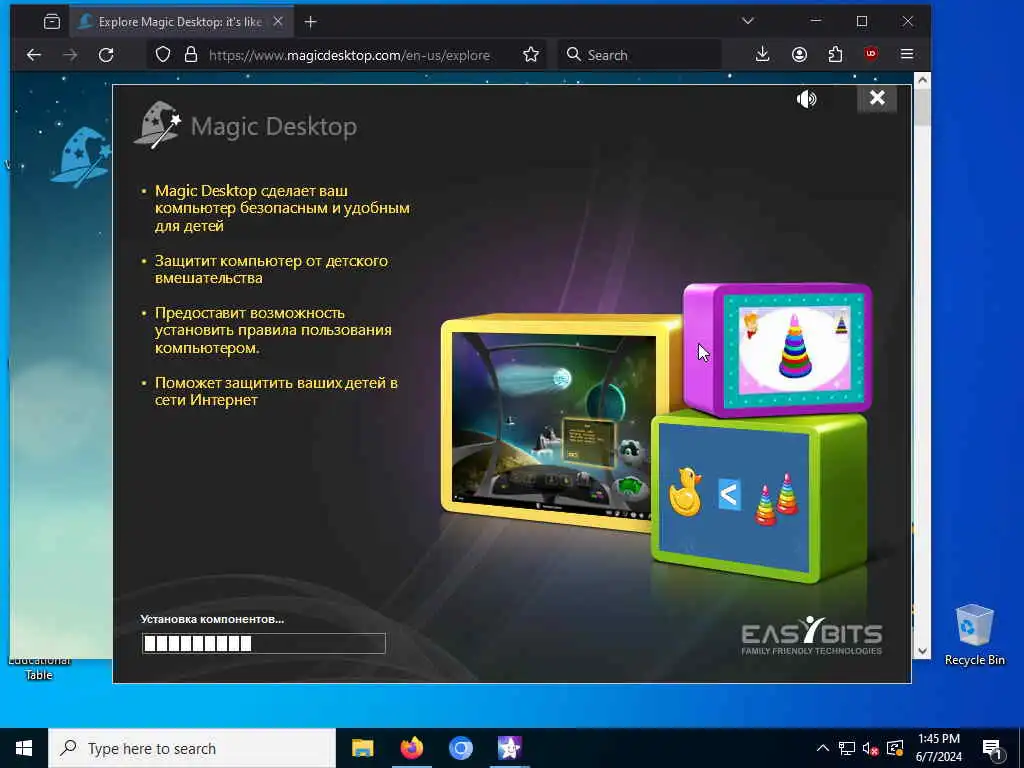Screen dimensions: 1024x768
Task: Open the taskbar clock and date
Action: pos(938,748)
